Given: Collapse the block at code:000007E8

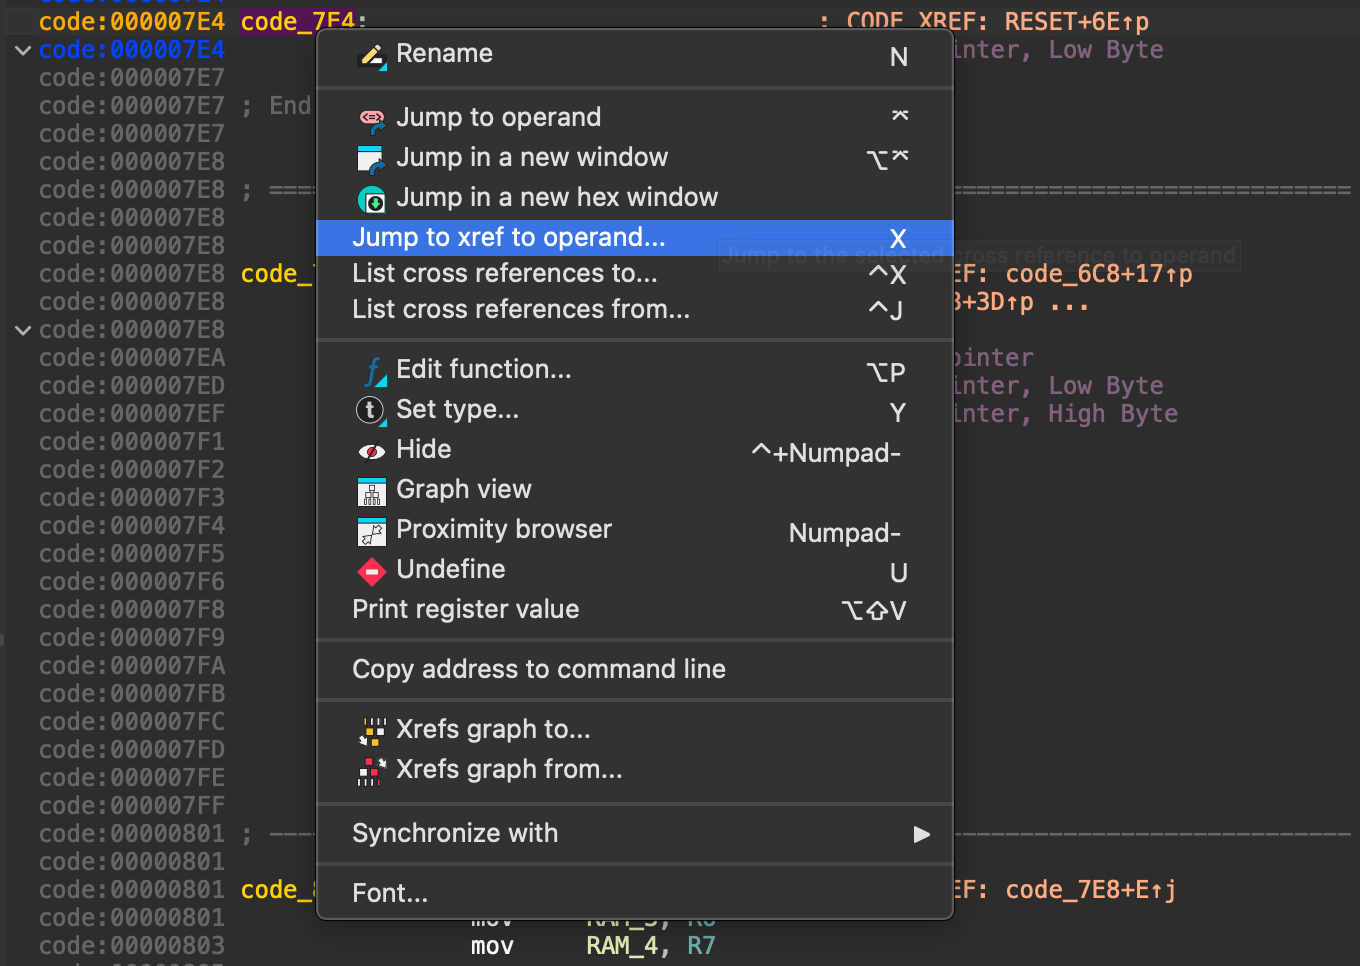Looking at the screenshot, I should point(22,330).
